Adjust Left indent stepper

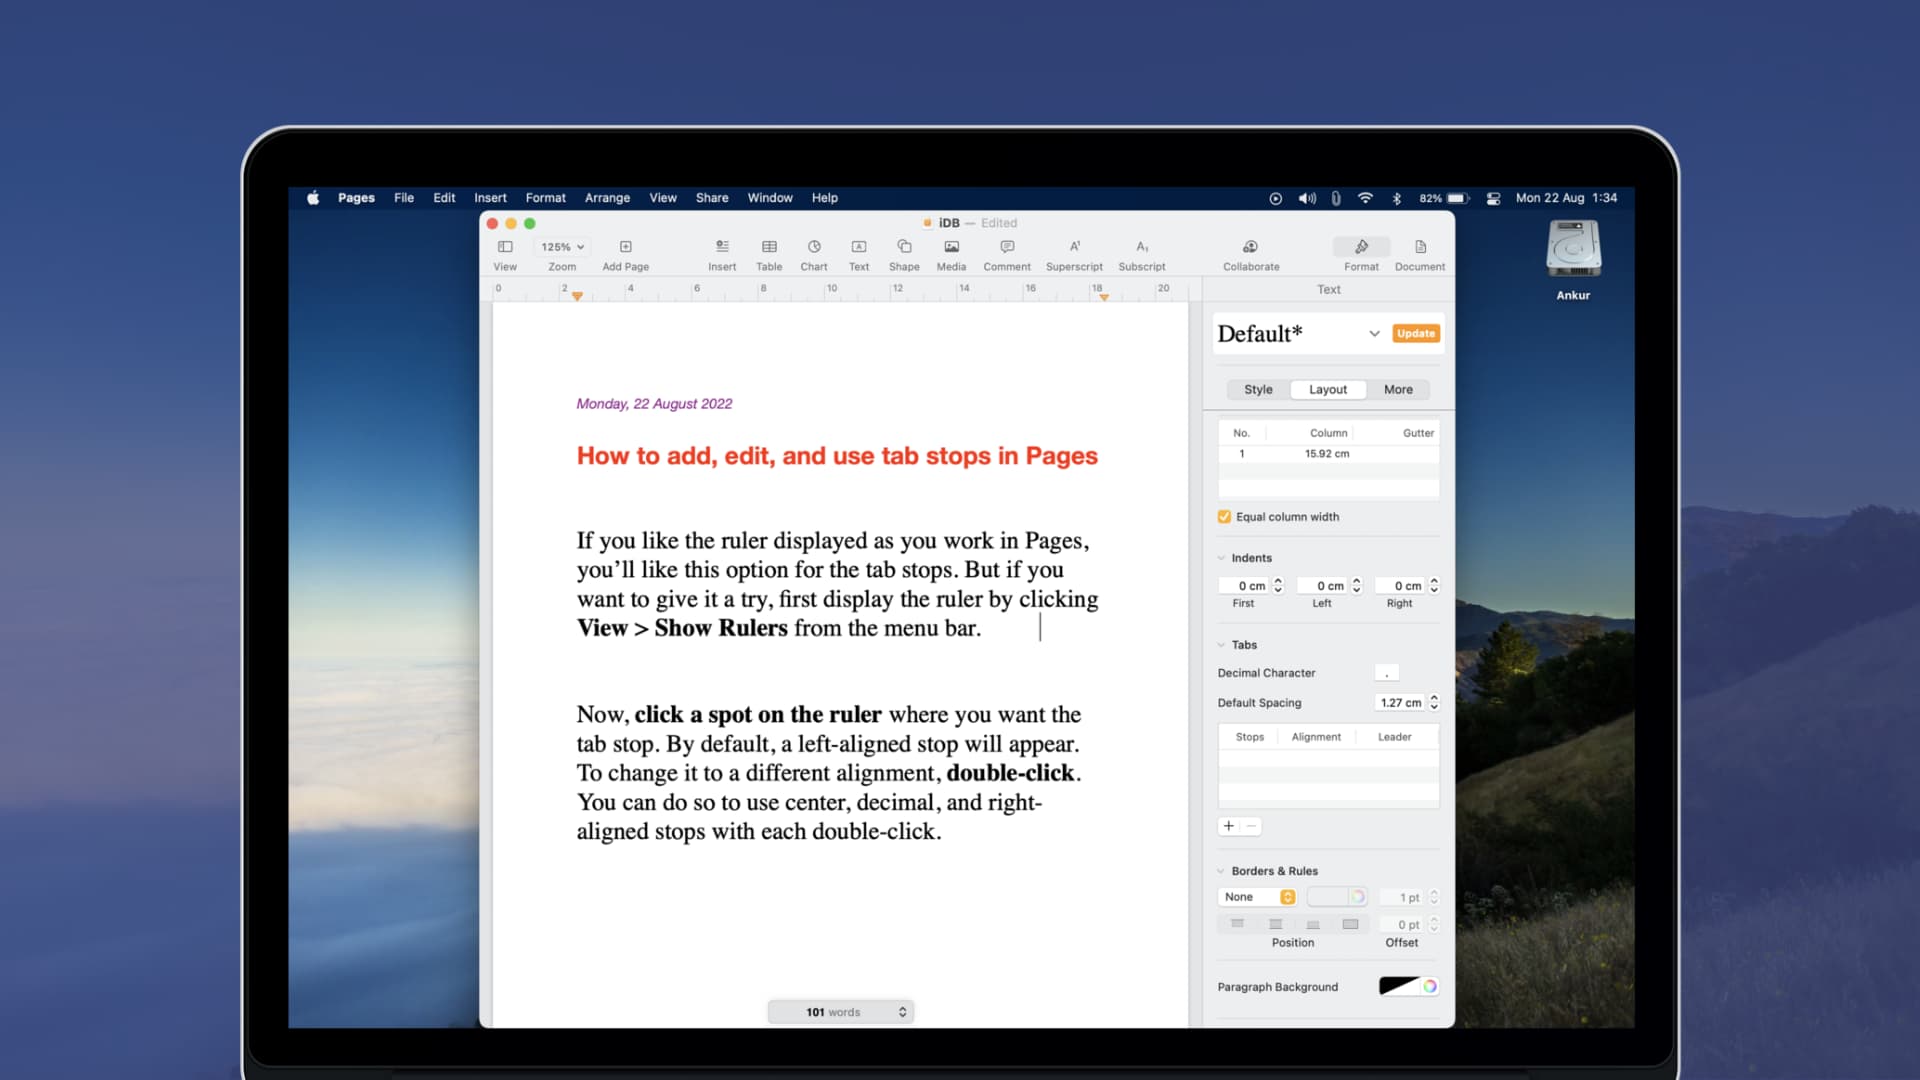[1357, 586]
